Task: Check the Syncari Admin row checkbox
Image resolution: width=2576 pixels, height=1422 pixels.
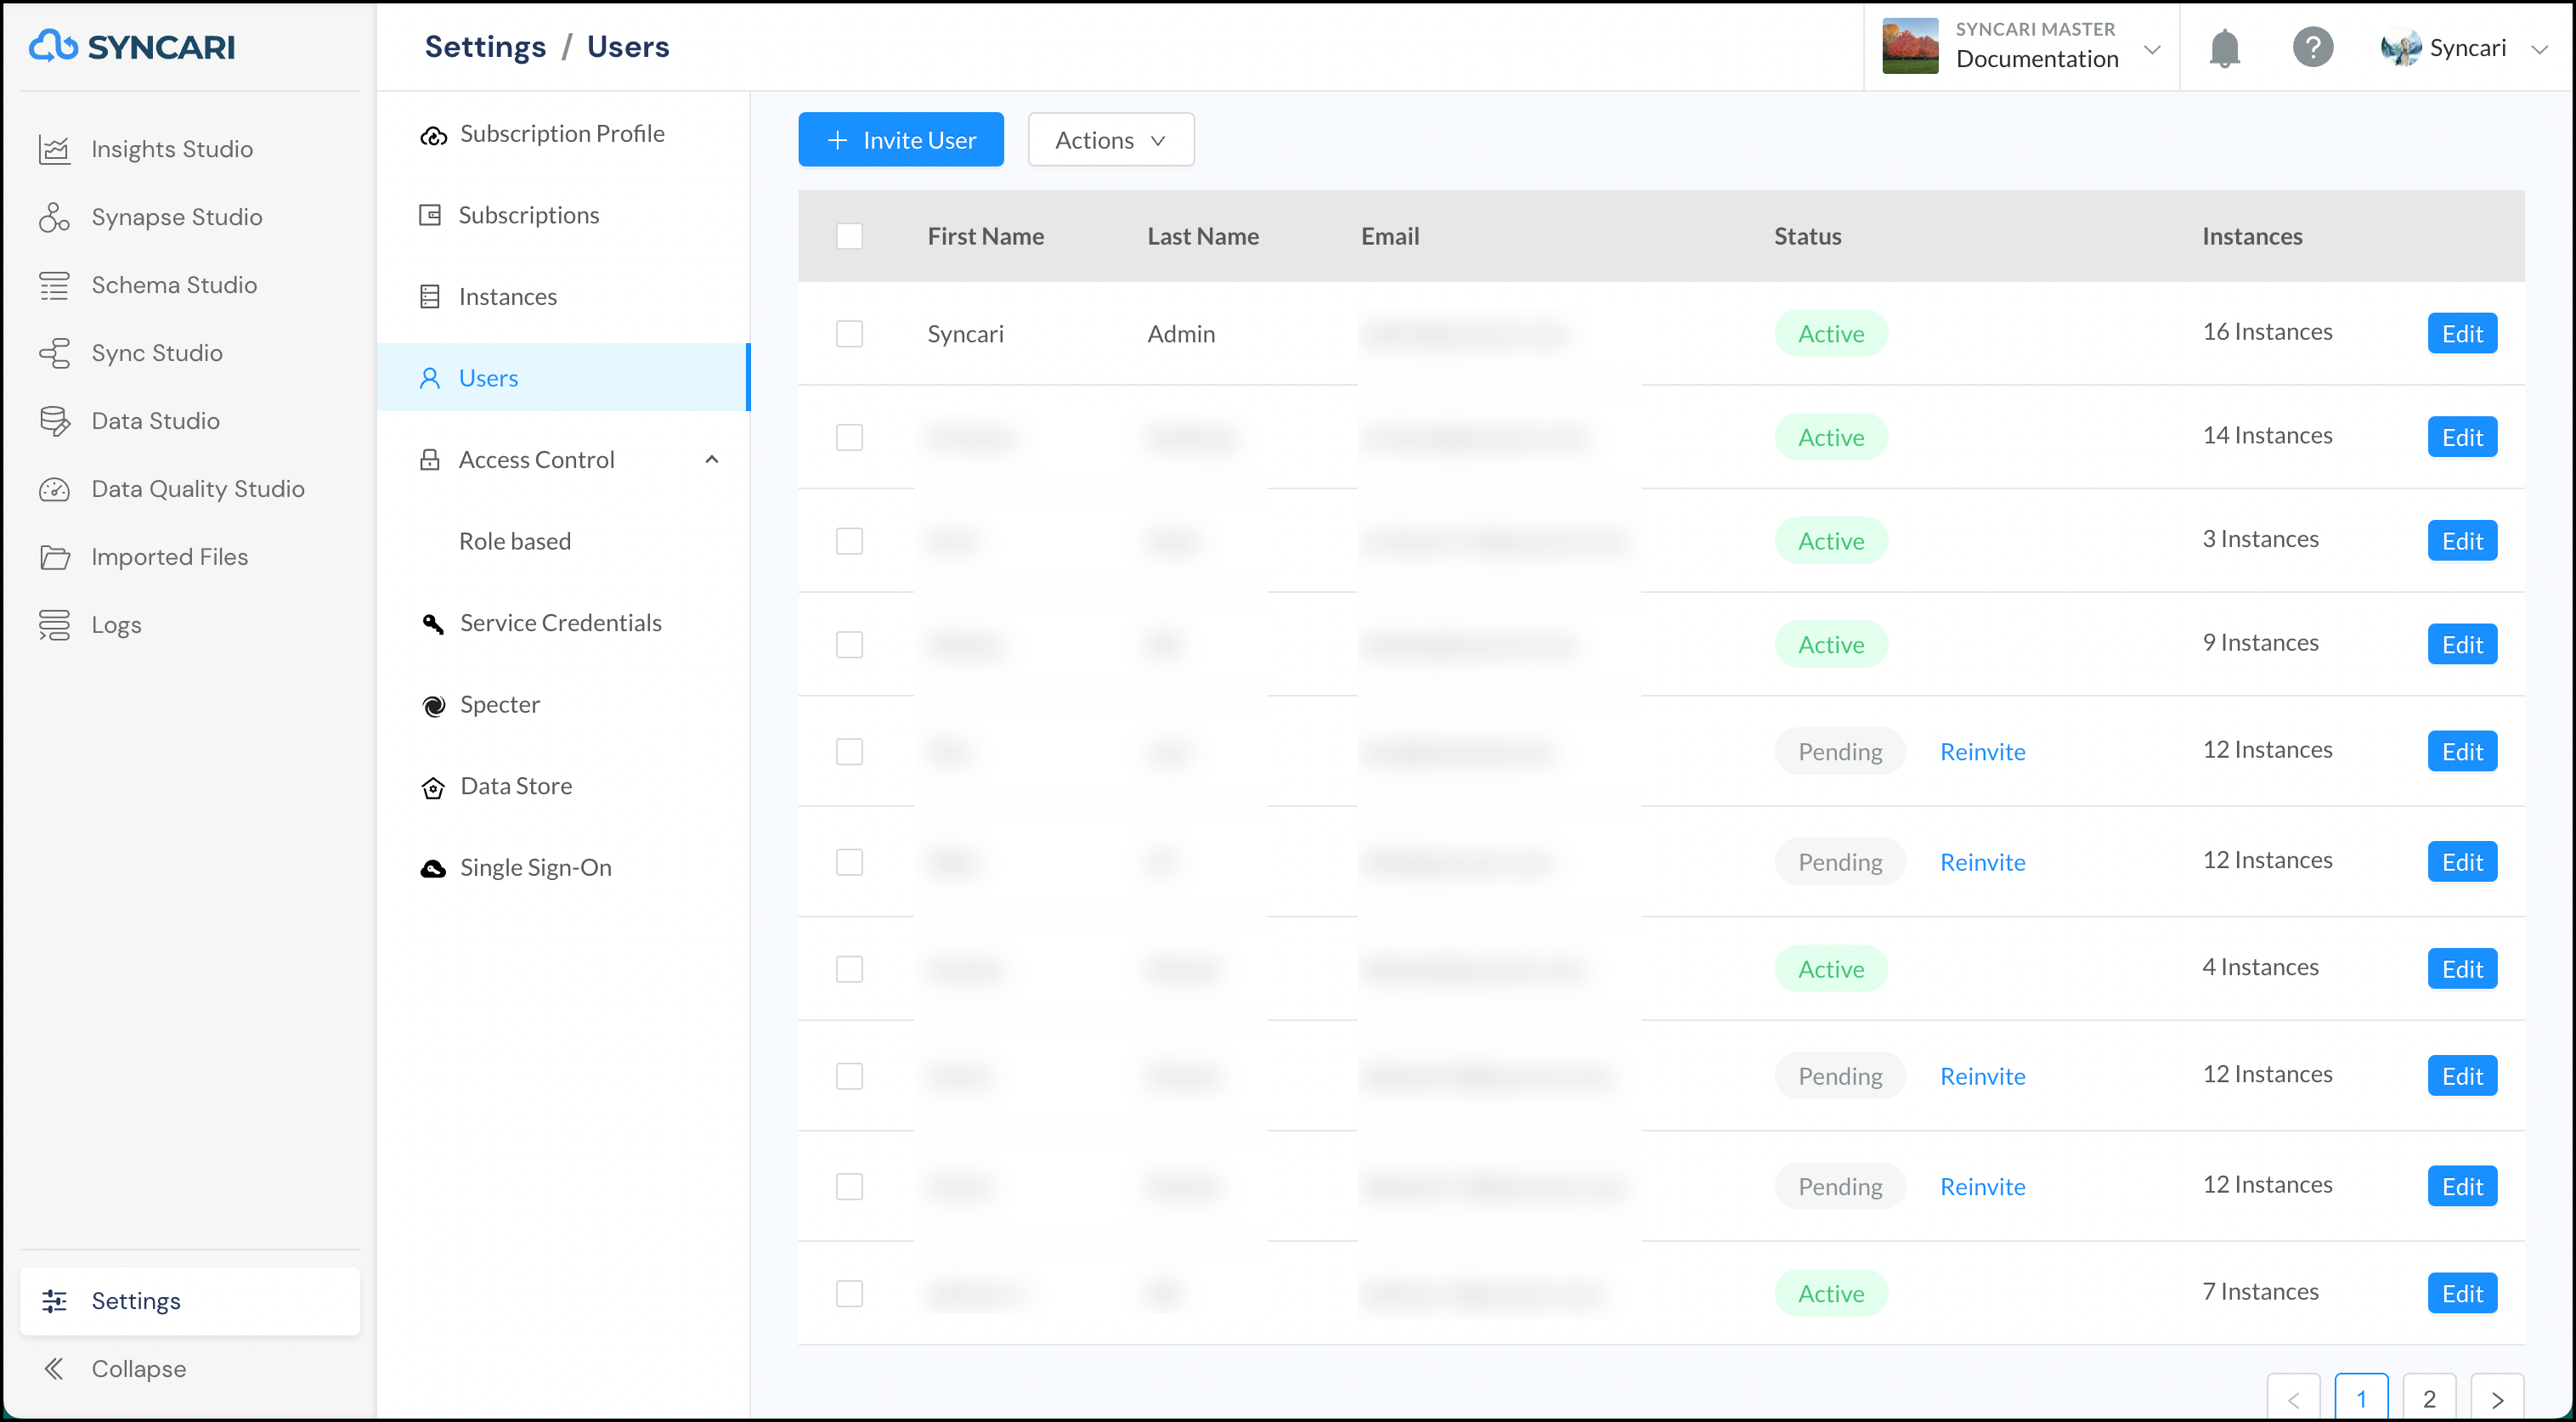Action: click(849, 333)
